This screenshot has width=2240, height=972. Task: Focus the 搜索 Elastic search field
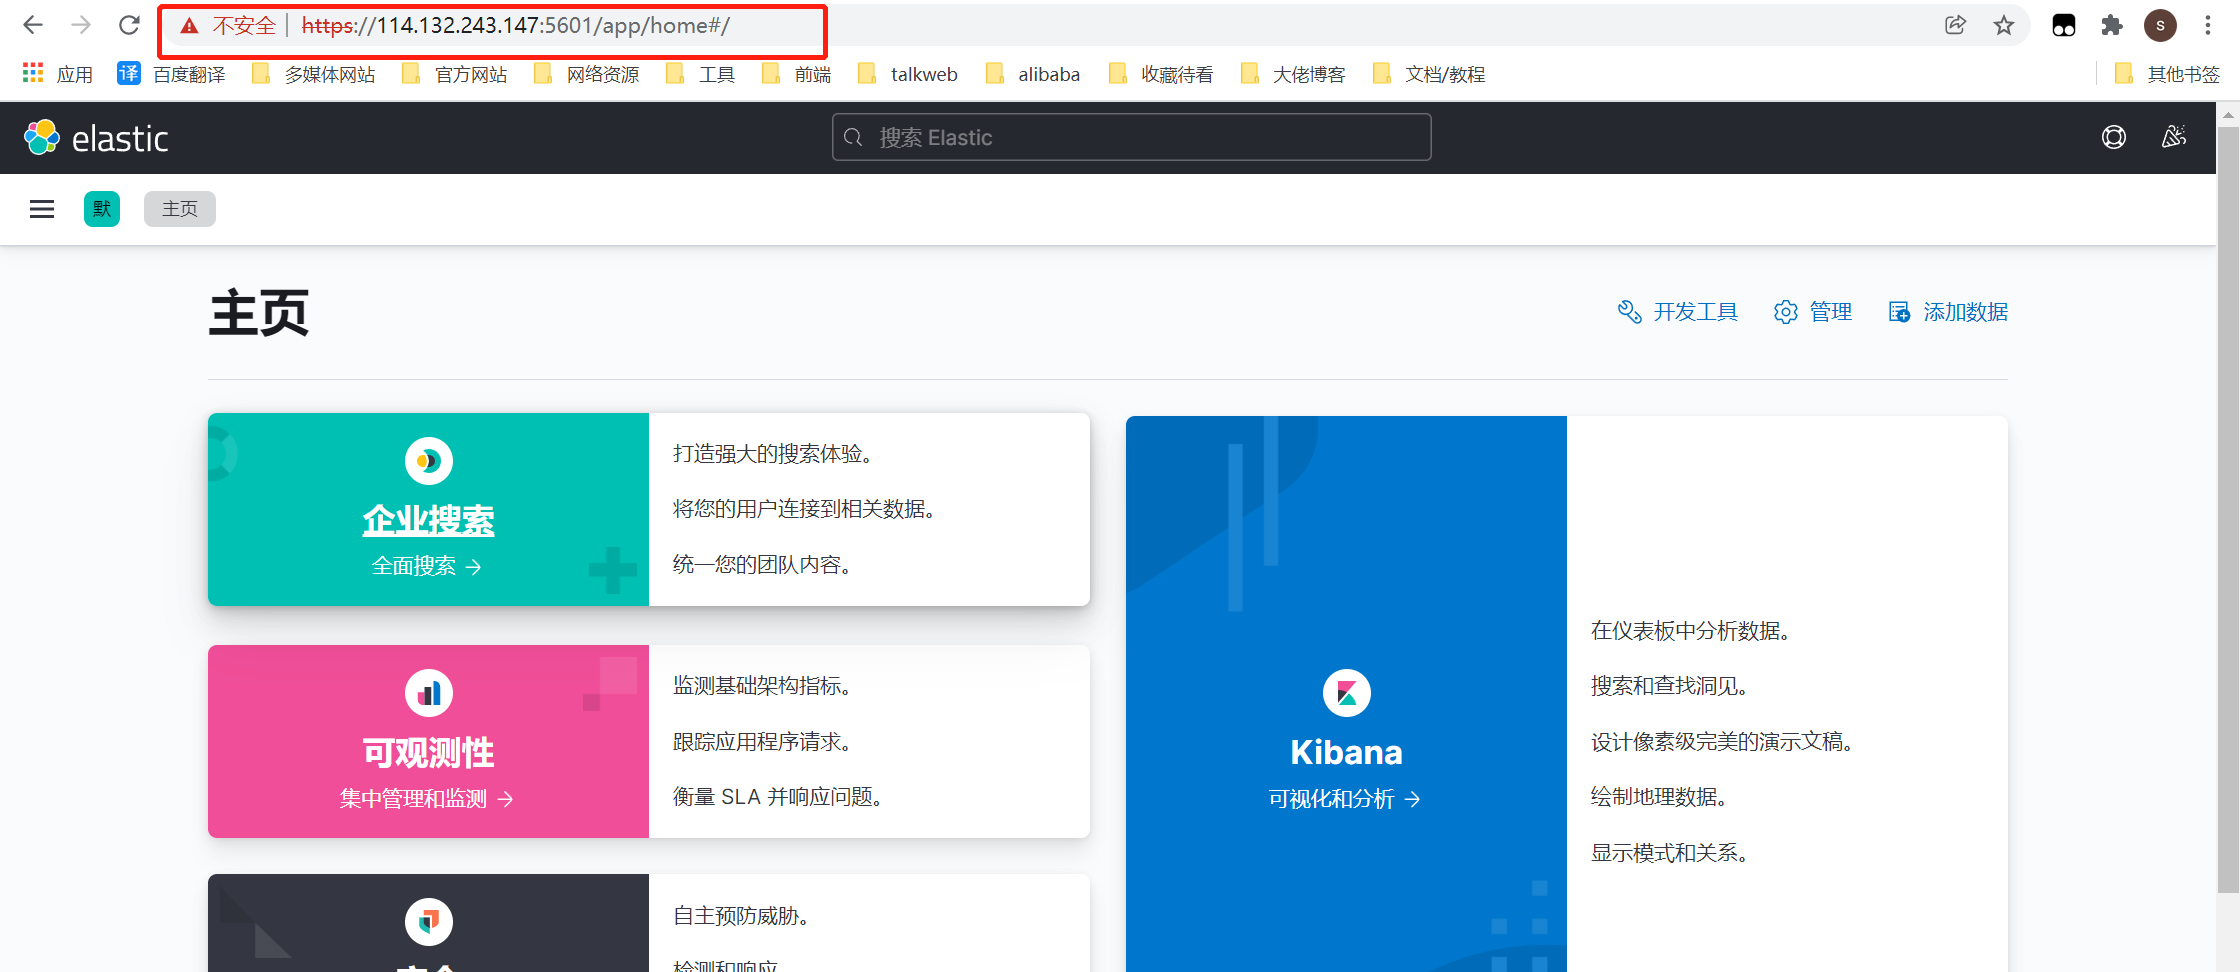pos(1131,137)
